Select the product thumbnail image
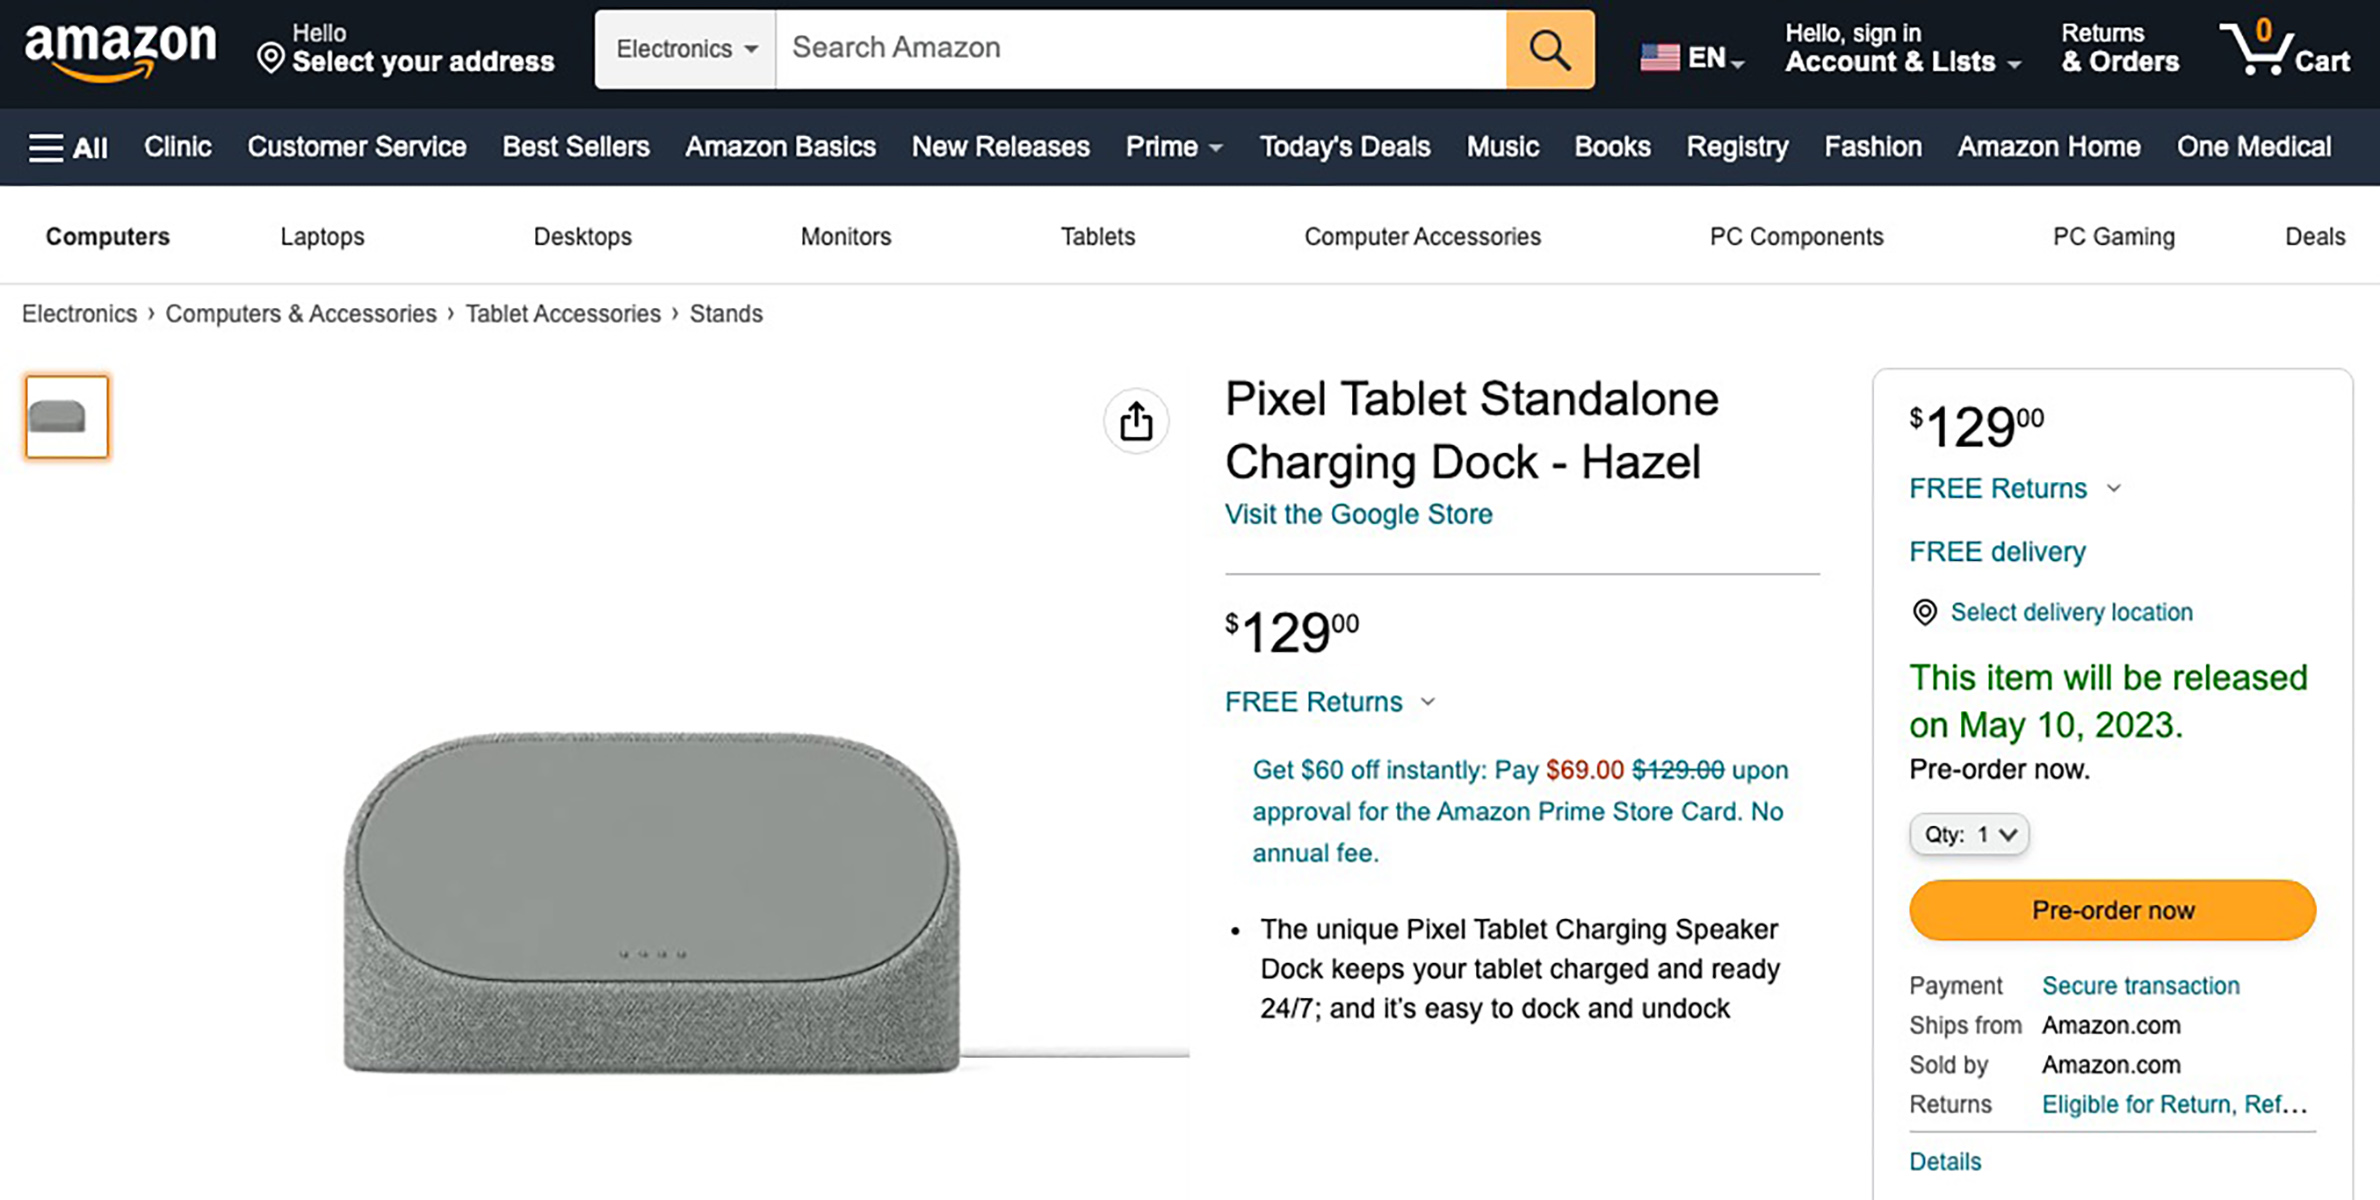 point(65,417)
